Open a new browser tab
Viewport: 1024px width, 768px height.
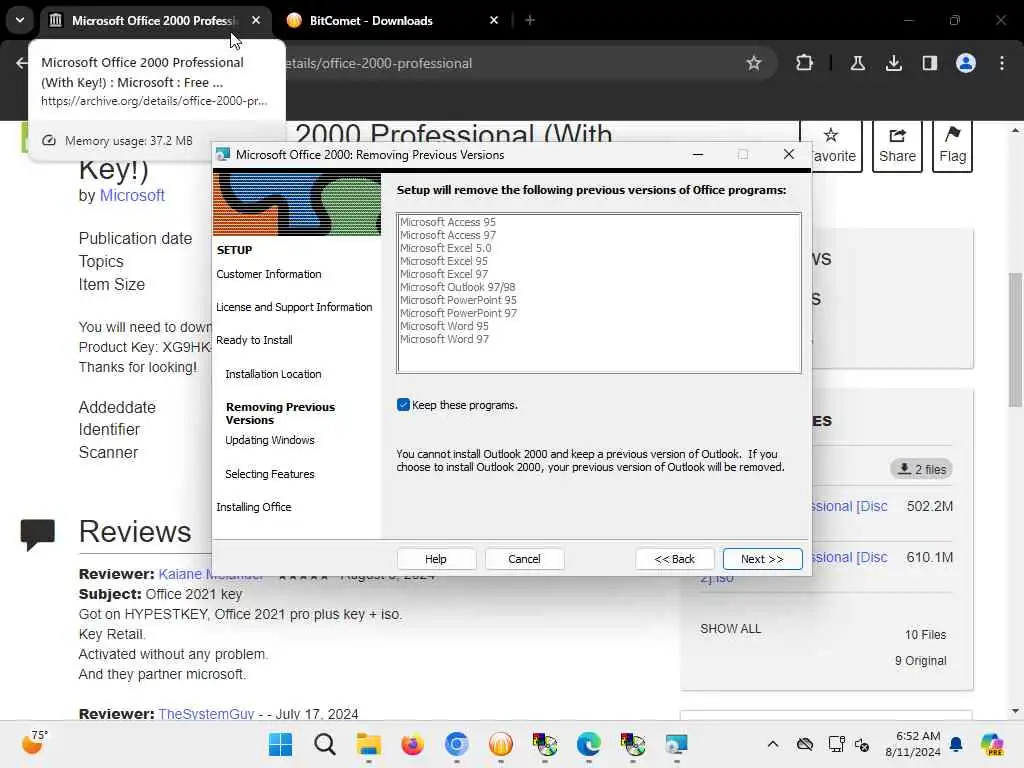(x=530, y=21)
